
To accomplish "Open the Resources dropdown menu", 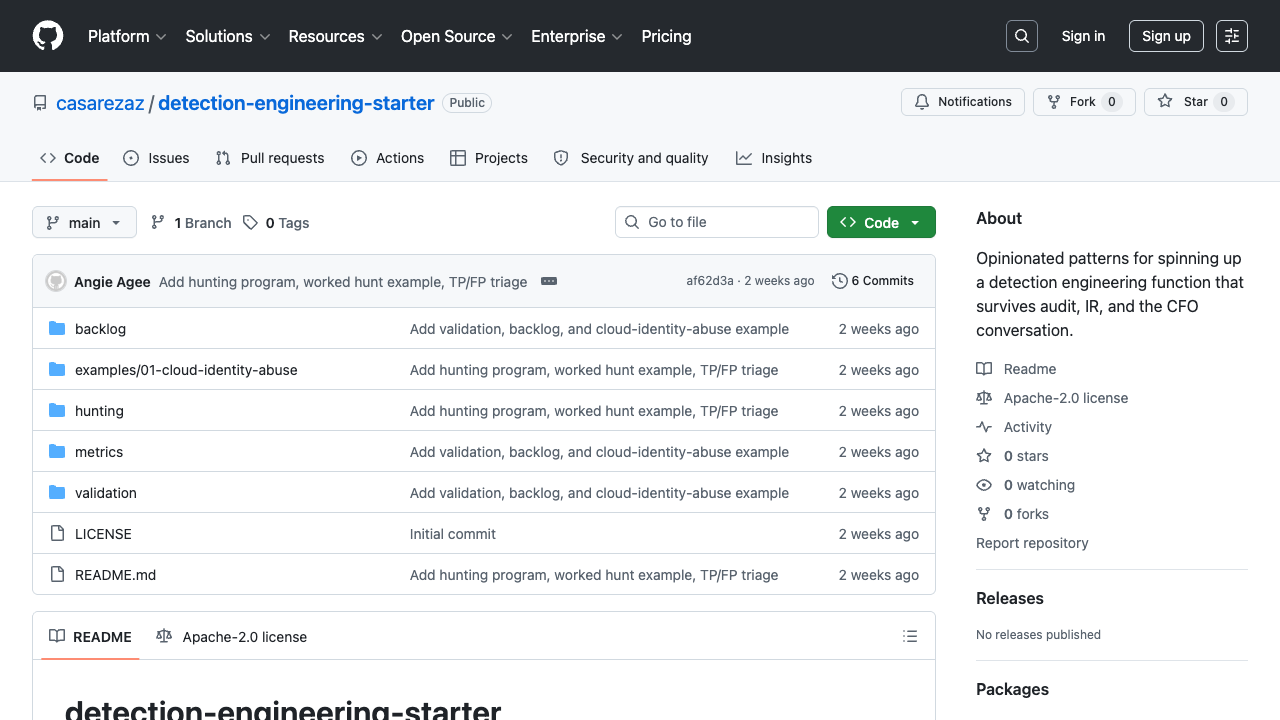I will (335, 36).
